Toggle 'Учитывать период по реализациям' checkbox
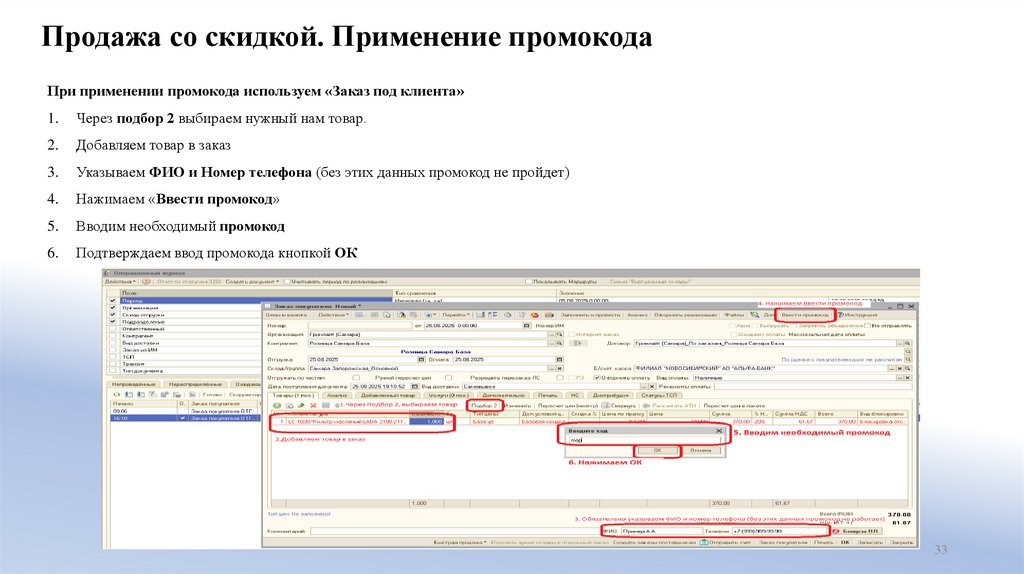The image size is (1024, 574). click(x=287, y=281)
